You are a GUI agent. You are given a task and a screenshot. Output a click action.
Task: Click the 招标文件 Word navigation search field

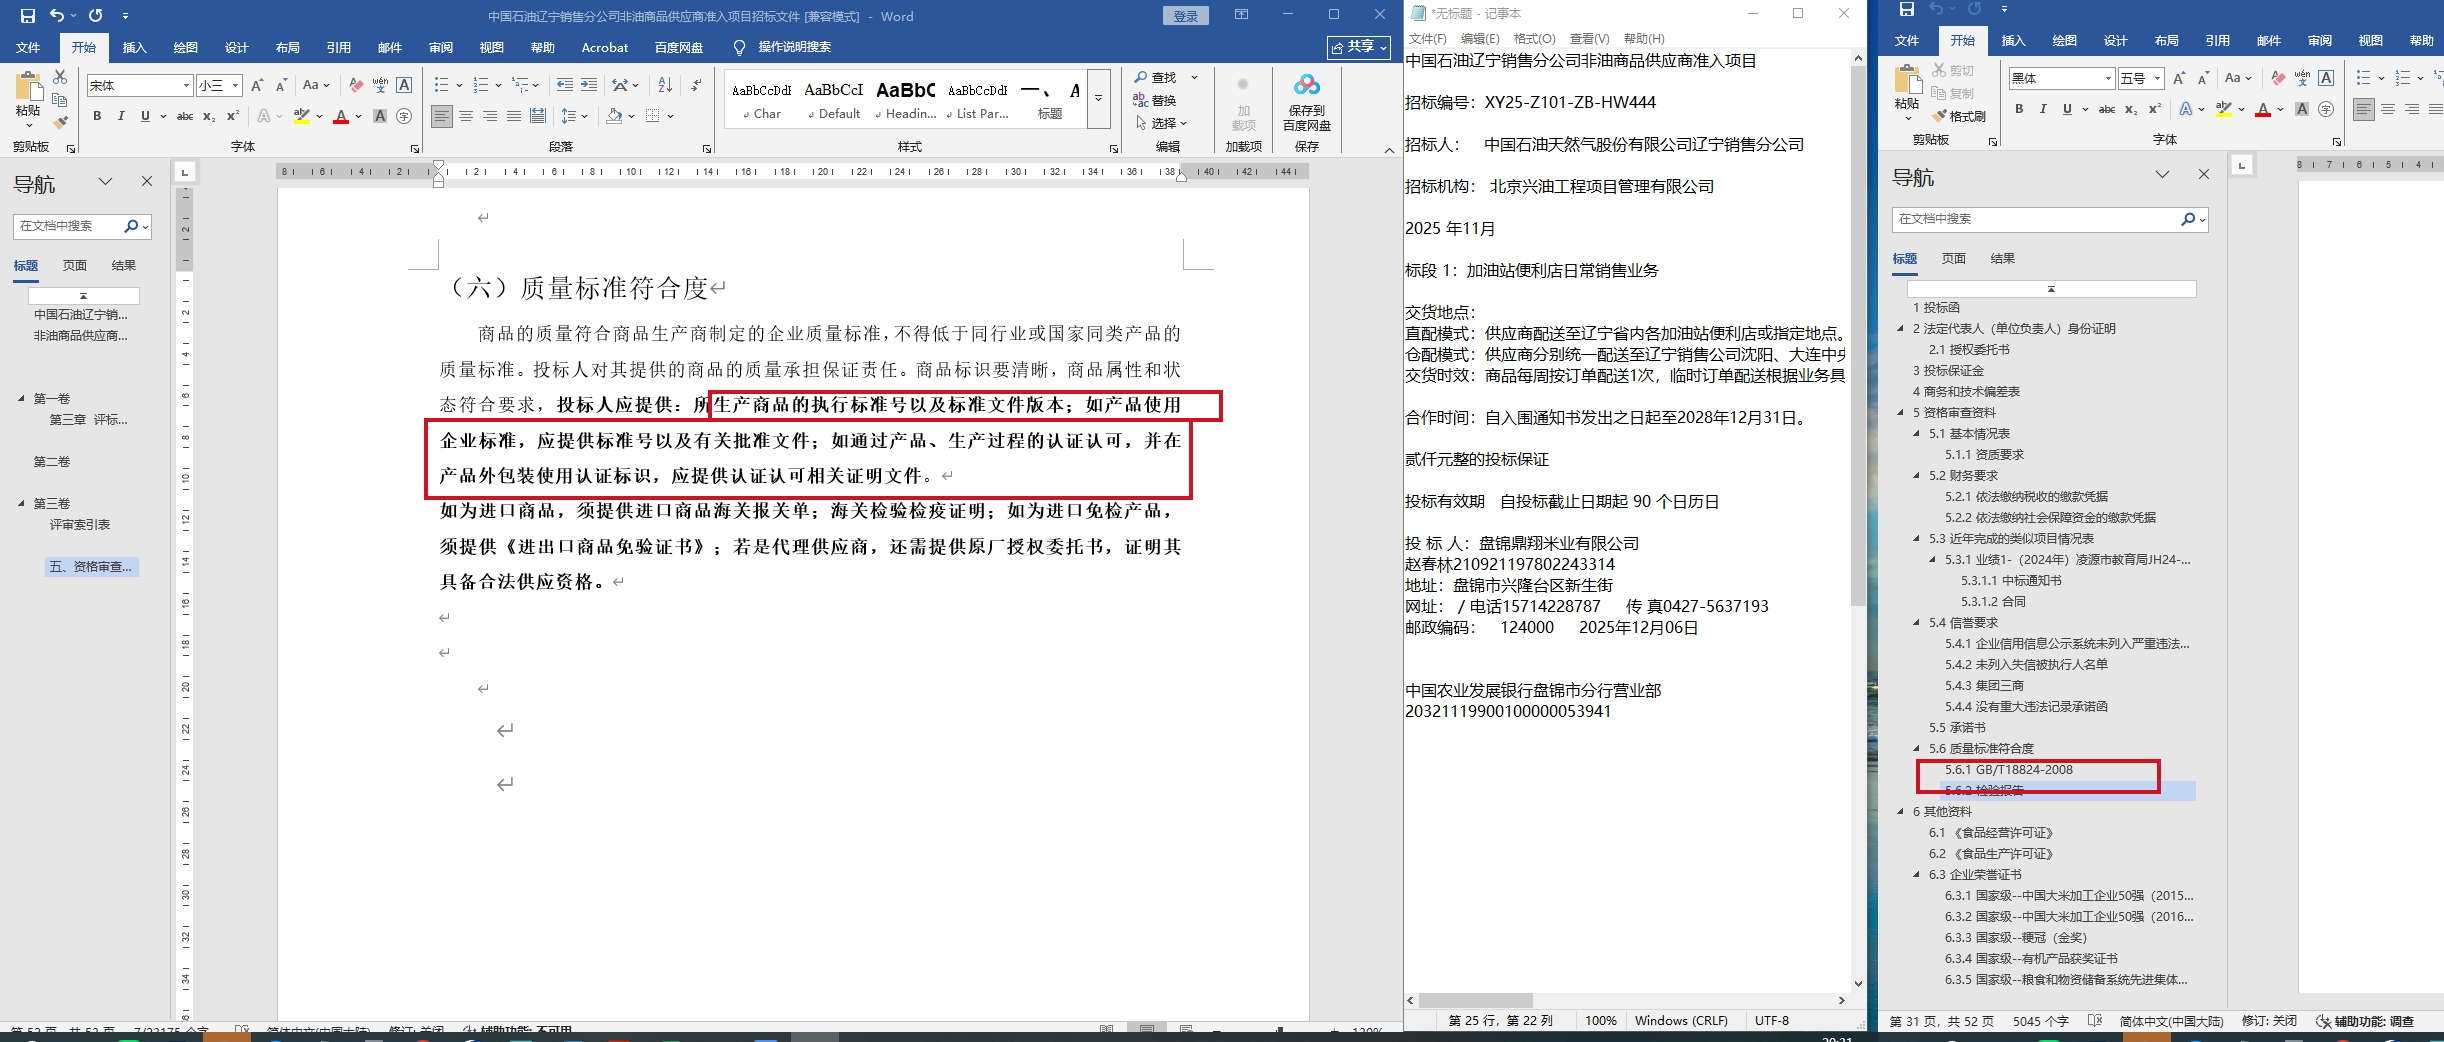(x=68, y=226)
